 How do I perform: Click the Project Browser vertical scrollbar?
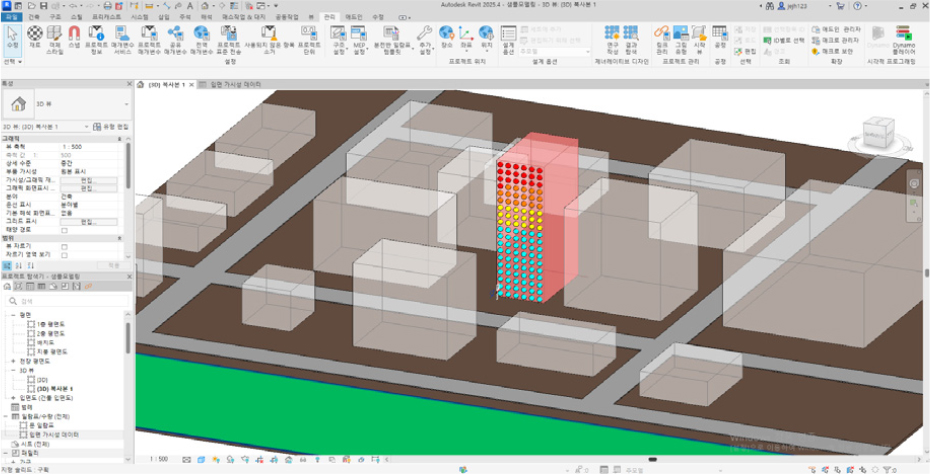(128, 338)
